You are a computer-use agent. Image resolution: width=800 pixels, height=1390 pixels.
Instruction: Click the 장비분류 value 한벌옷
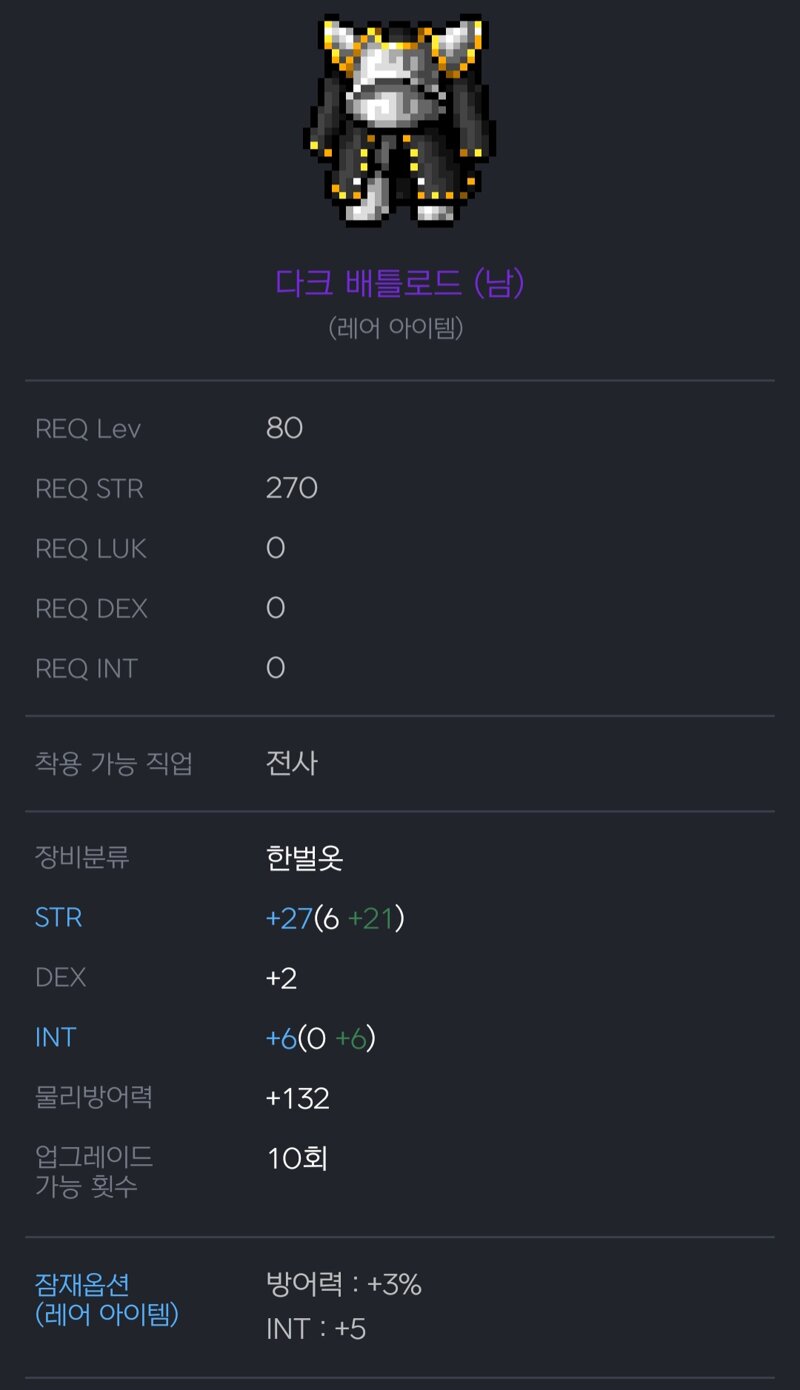coord(305,858)
